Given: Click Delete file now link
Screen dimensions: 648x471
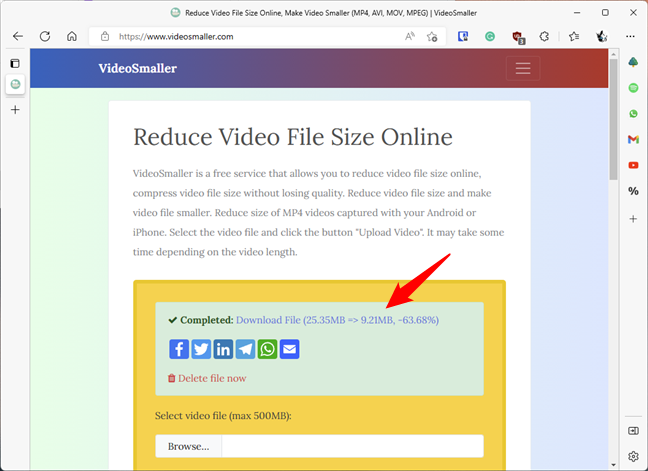Looking at the screenshot, I should click(207, 378).
